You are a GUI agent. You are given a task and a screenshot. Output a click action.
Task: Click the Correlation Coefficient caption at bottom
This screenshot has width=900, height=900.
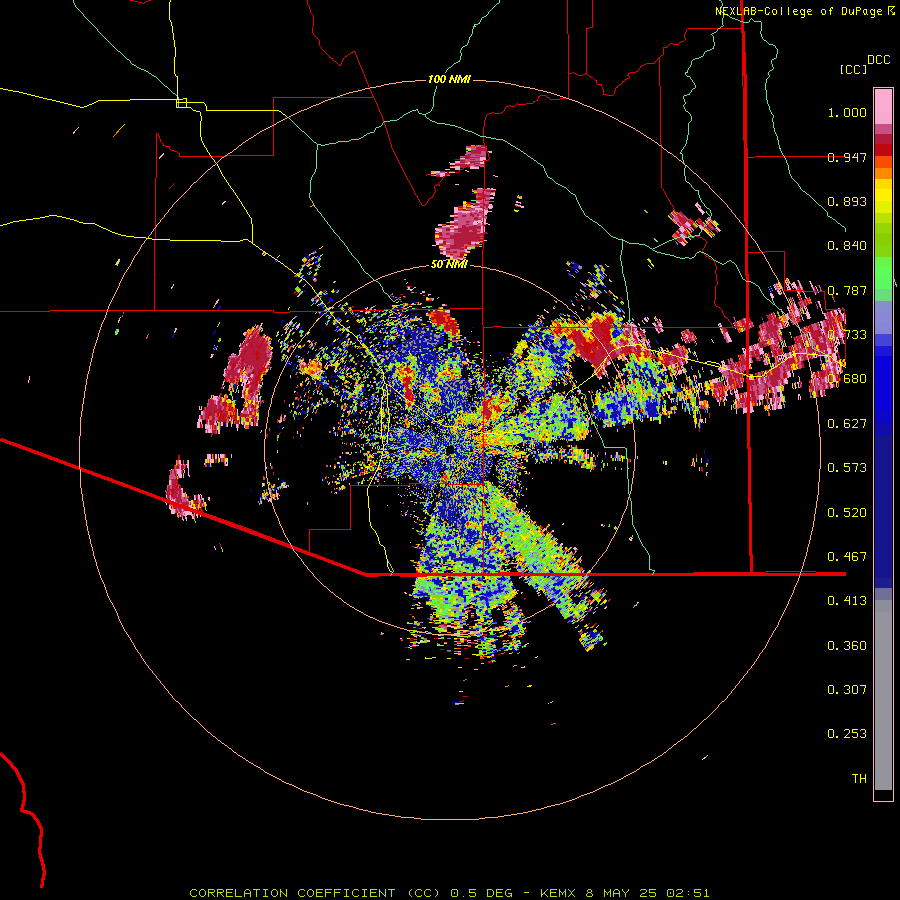449,893
